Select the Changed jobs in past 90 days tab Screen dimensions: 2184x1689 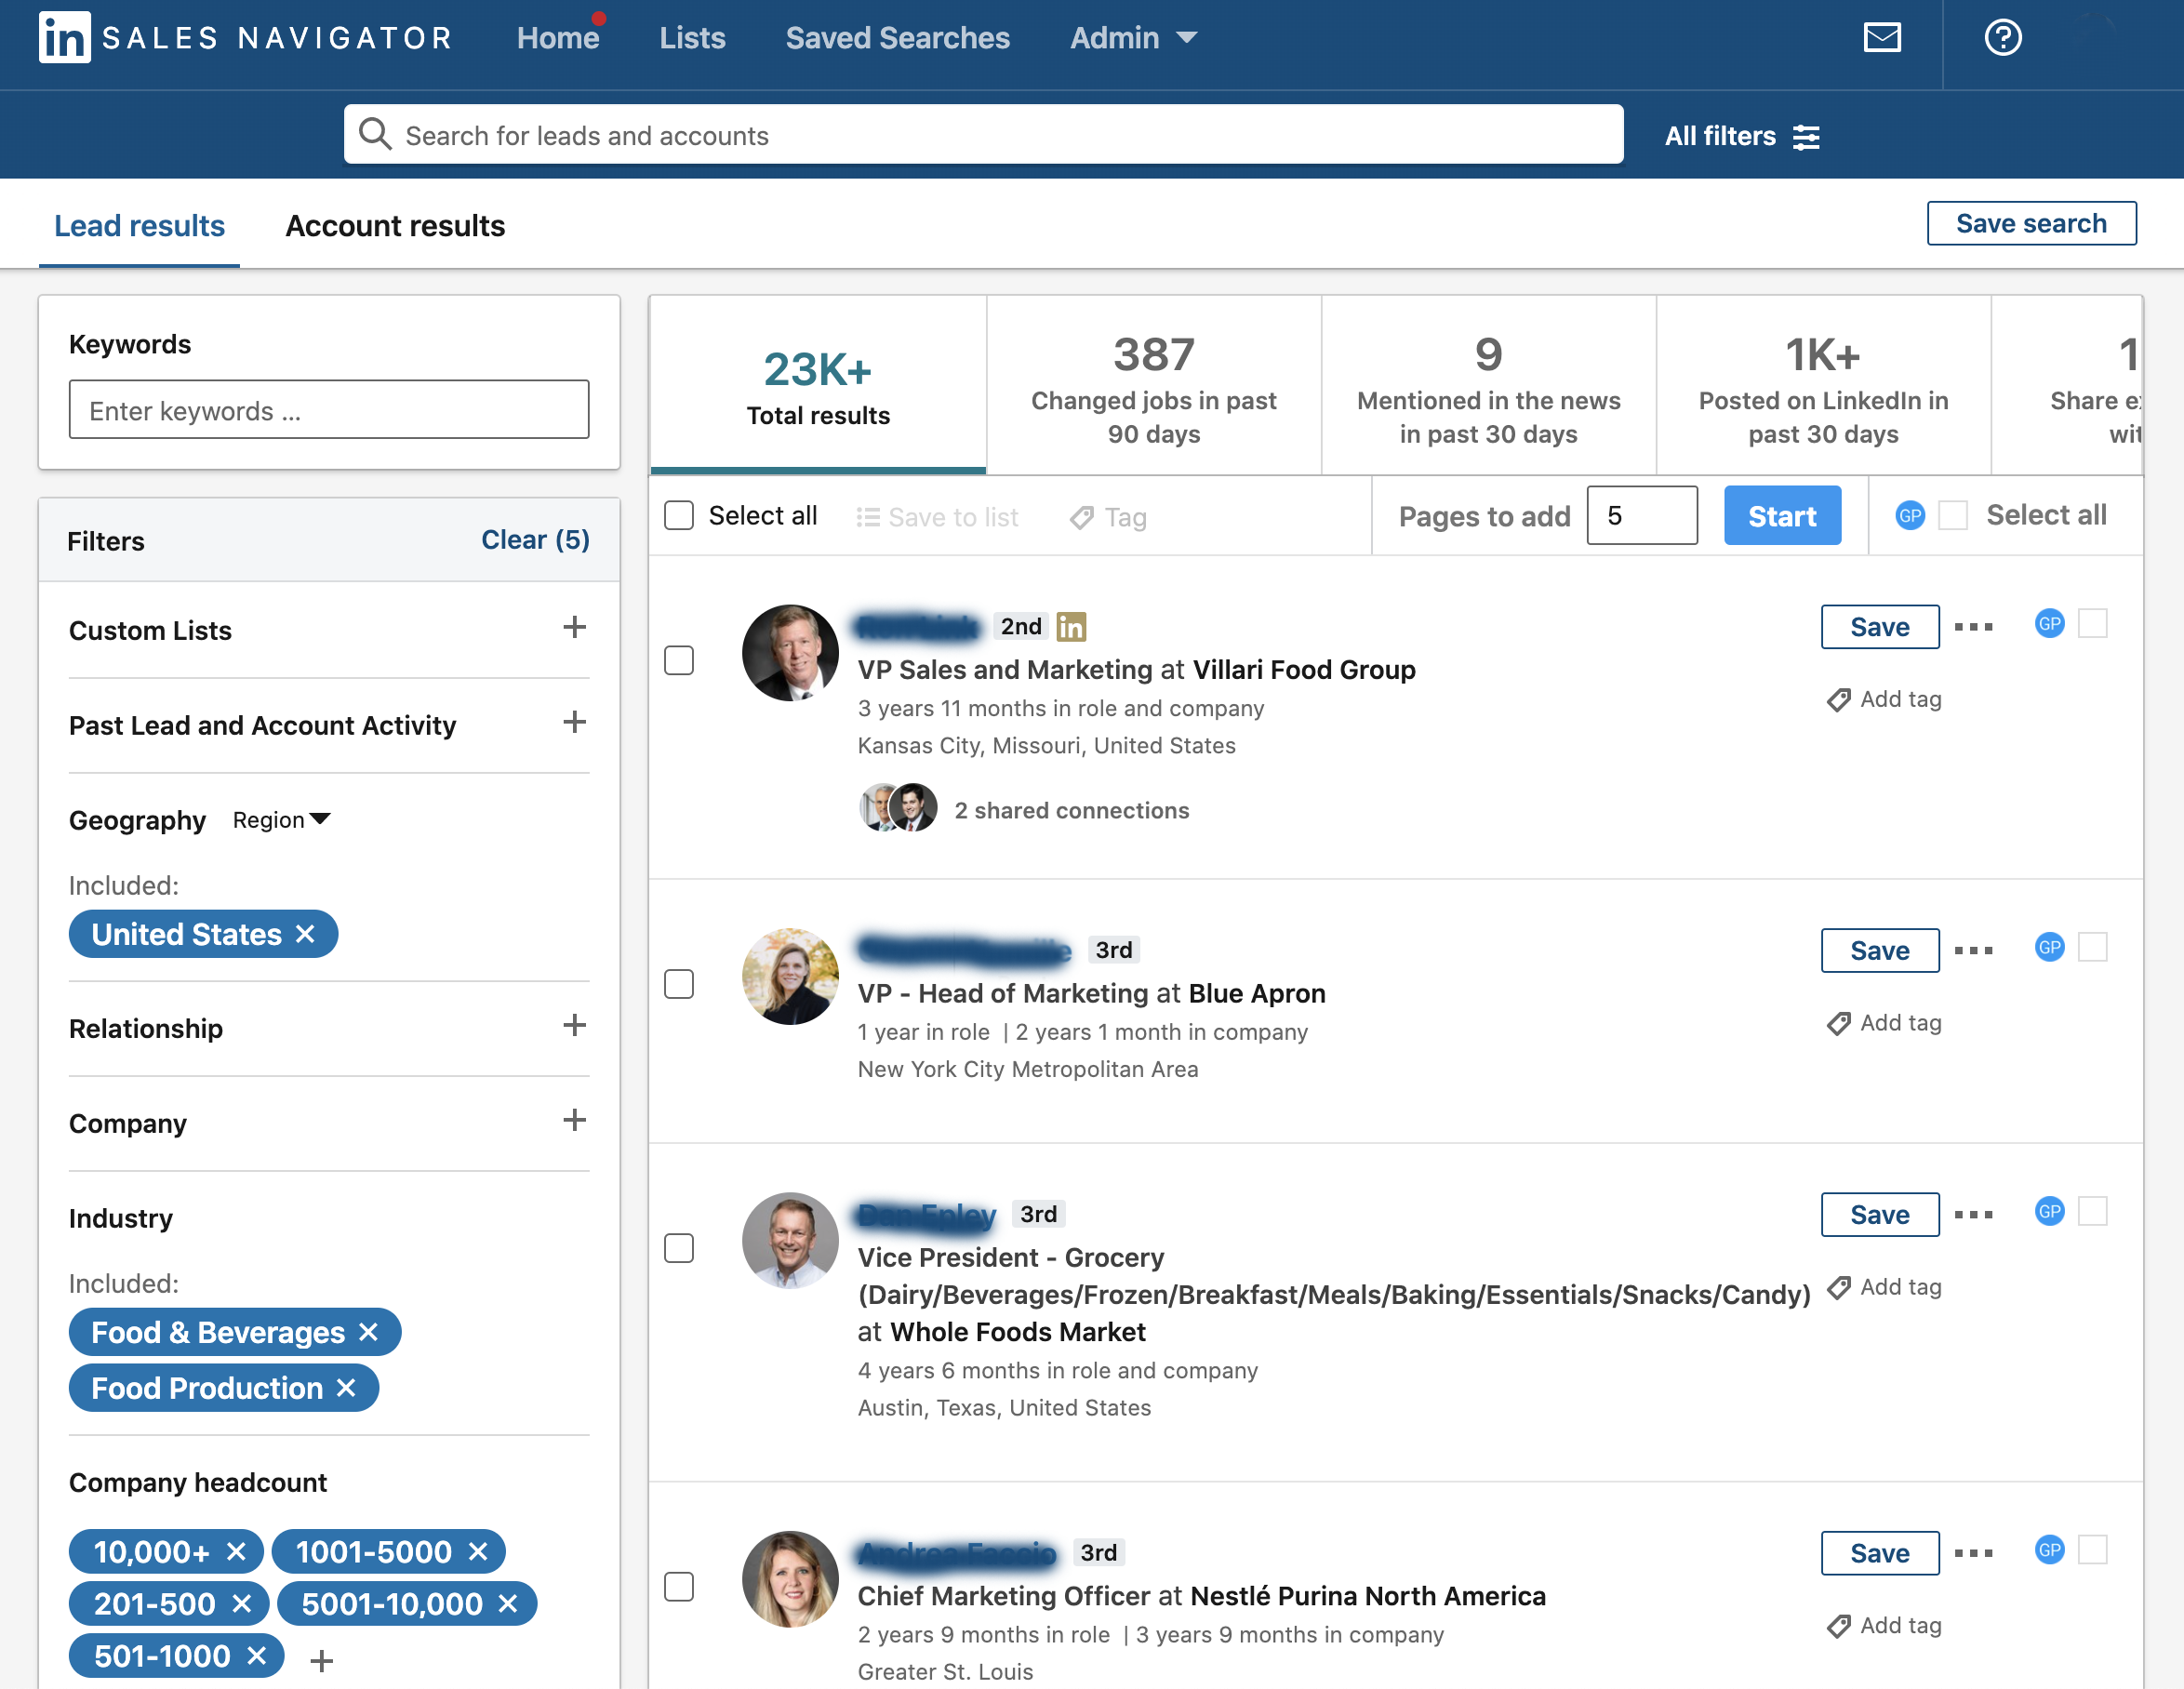point(1154,385)
